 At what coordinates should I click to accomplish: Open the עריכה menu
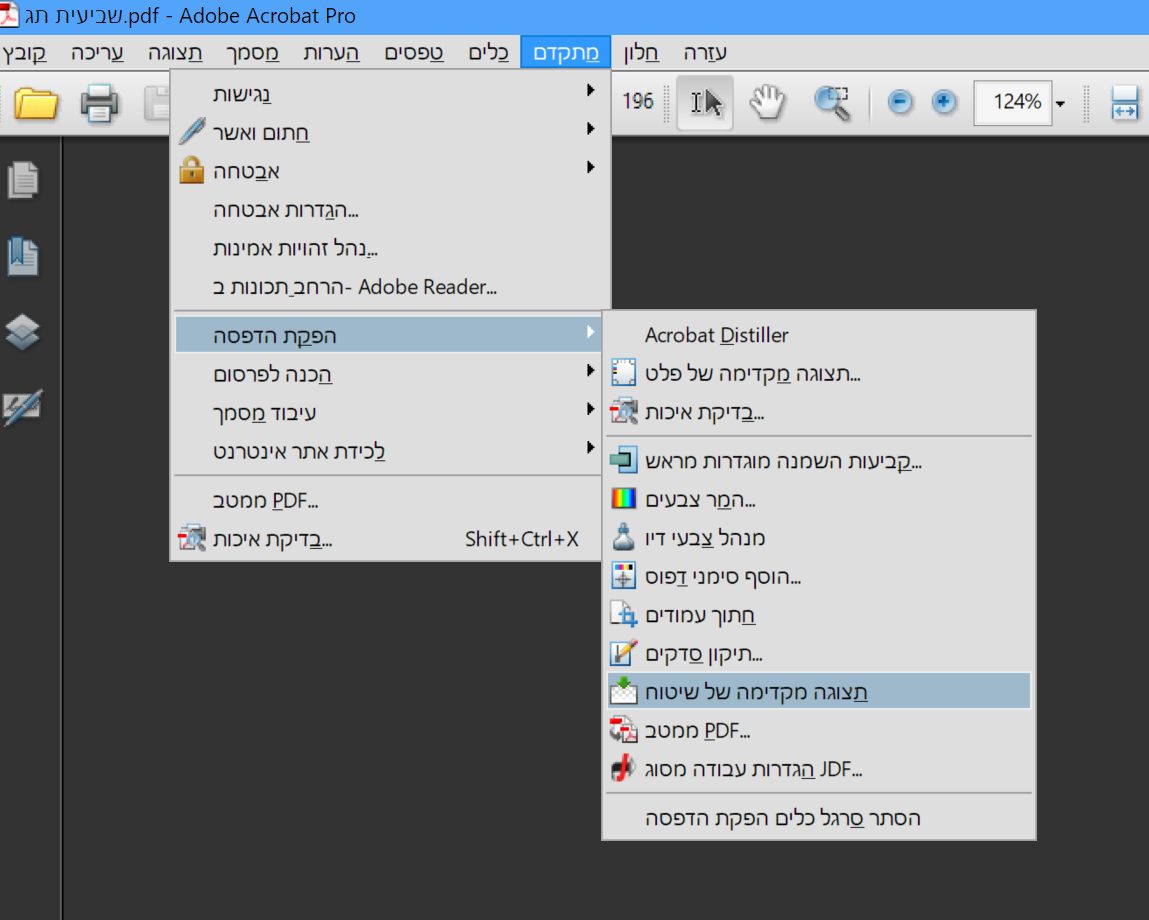(97, 53)
